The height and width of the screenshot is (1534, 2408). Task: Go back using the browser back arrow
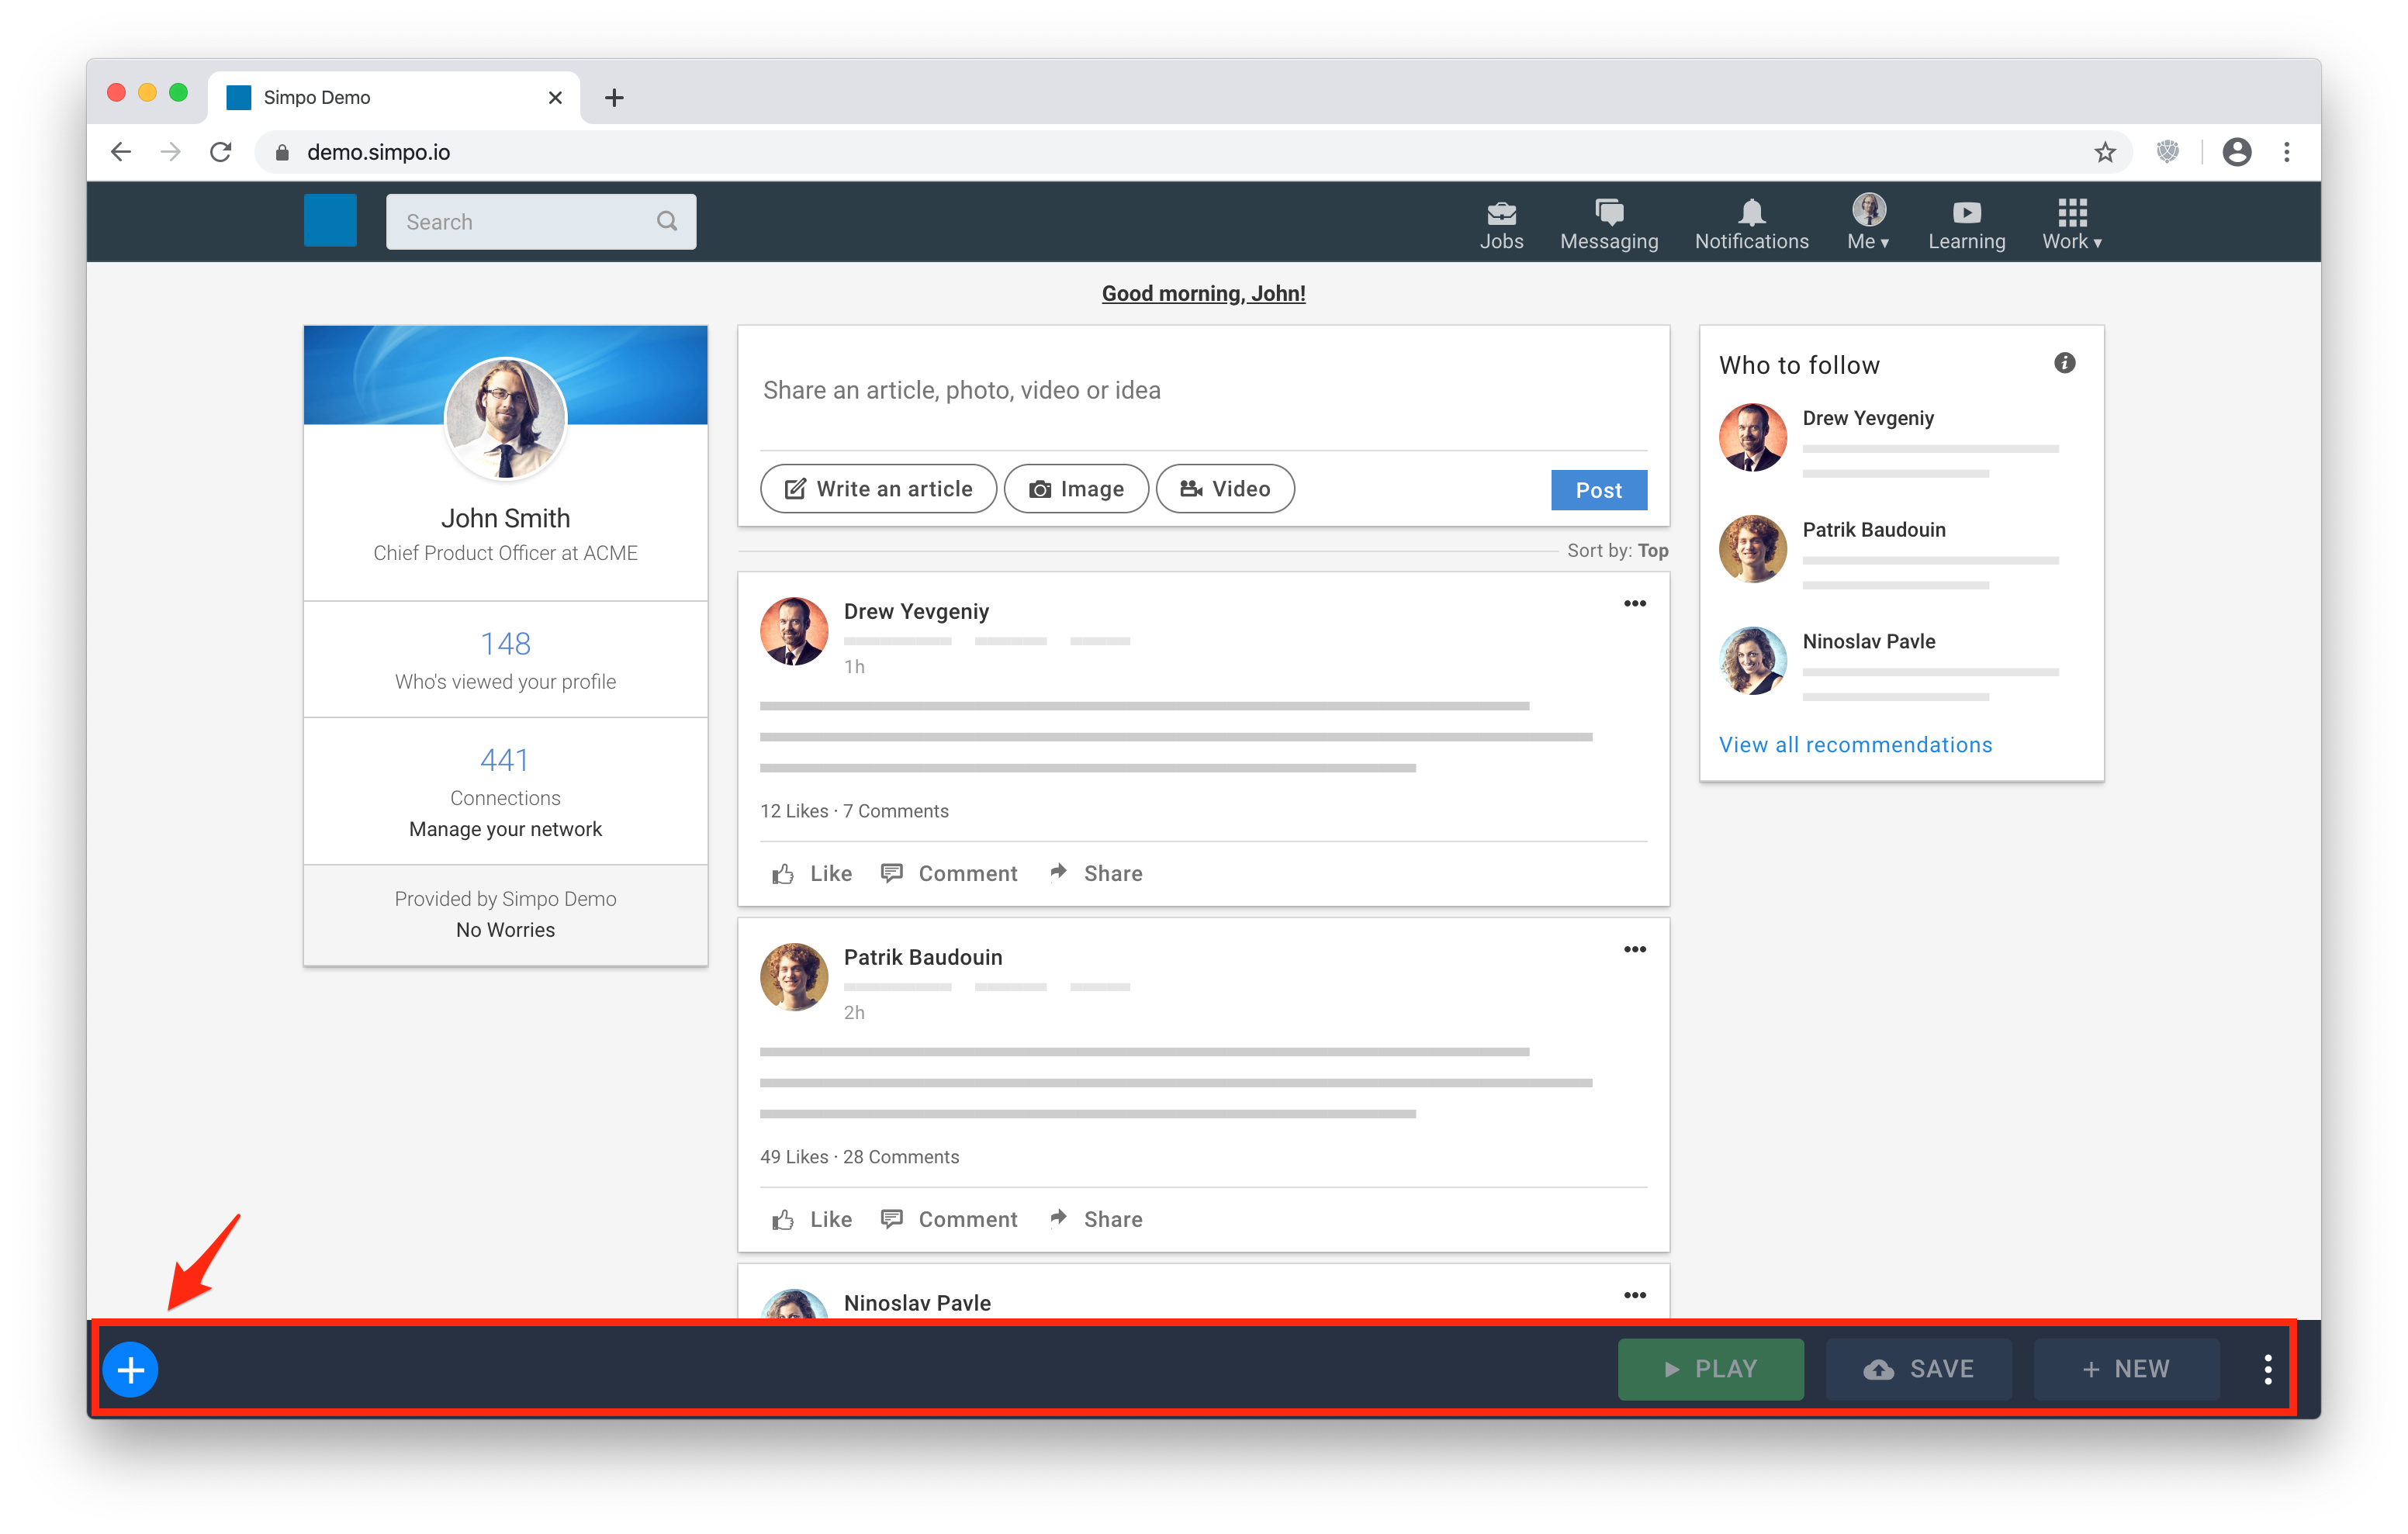click(121, 152)
